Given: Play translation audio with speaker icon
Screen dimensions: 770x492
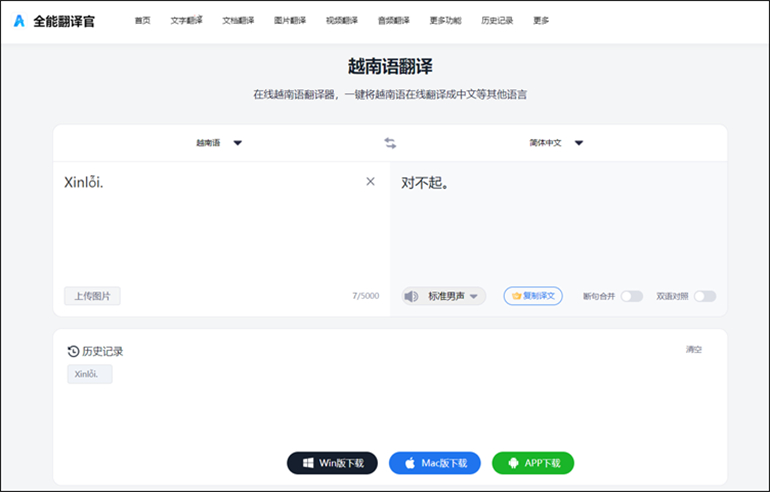Looking at the screenshot, I should pyautogui.click(x=411, y=296).
